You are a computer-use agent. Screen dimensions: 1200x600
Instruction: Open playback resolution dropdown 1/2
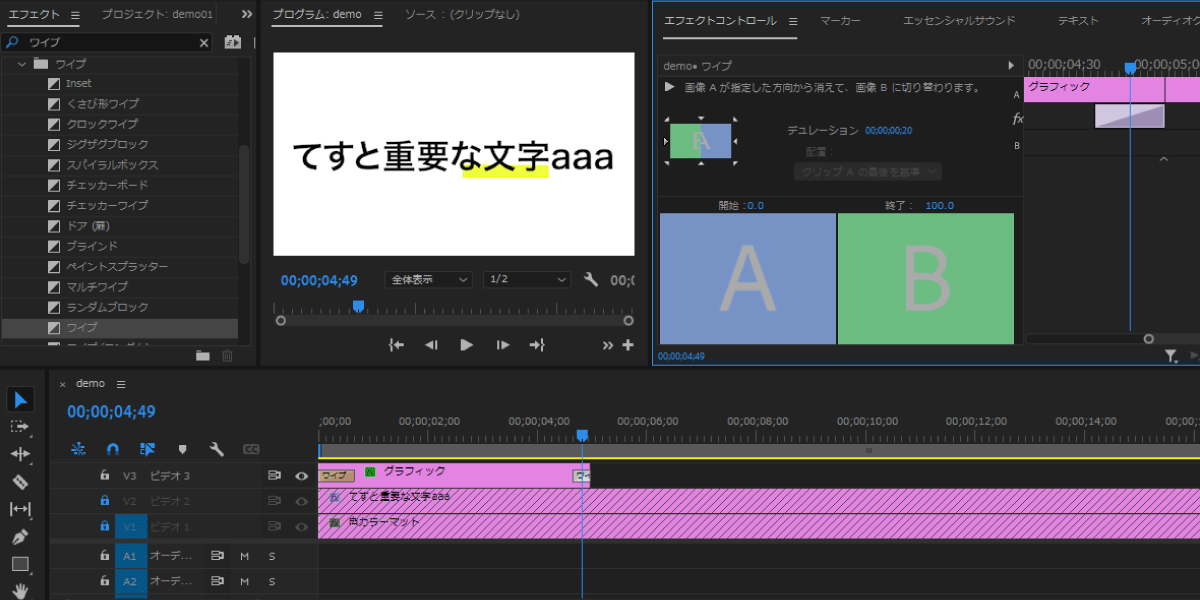[527, 280]
